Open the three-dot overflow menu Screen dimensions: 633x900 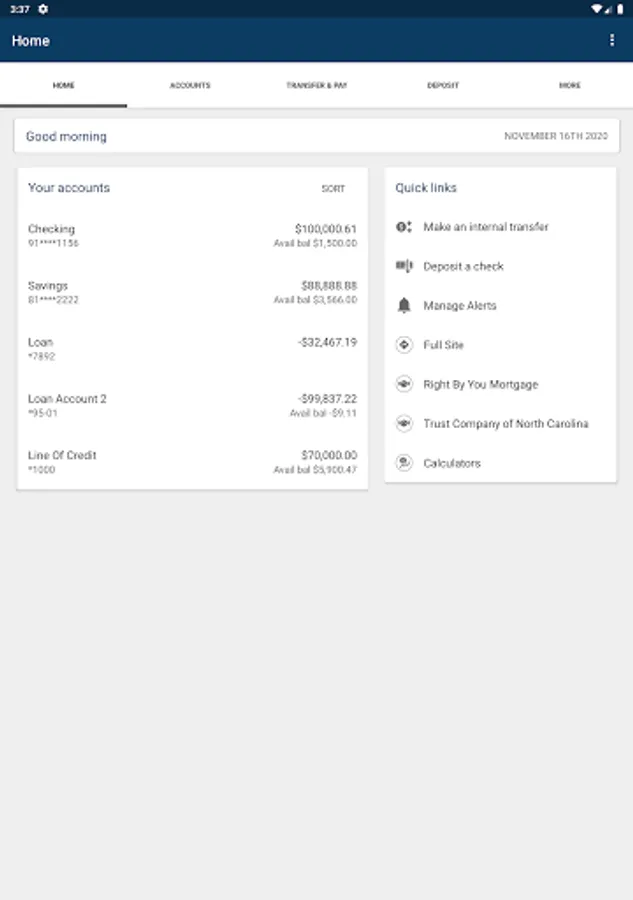click(x=612, y=40)
